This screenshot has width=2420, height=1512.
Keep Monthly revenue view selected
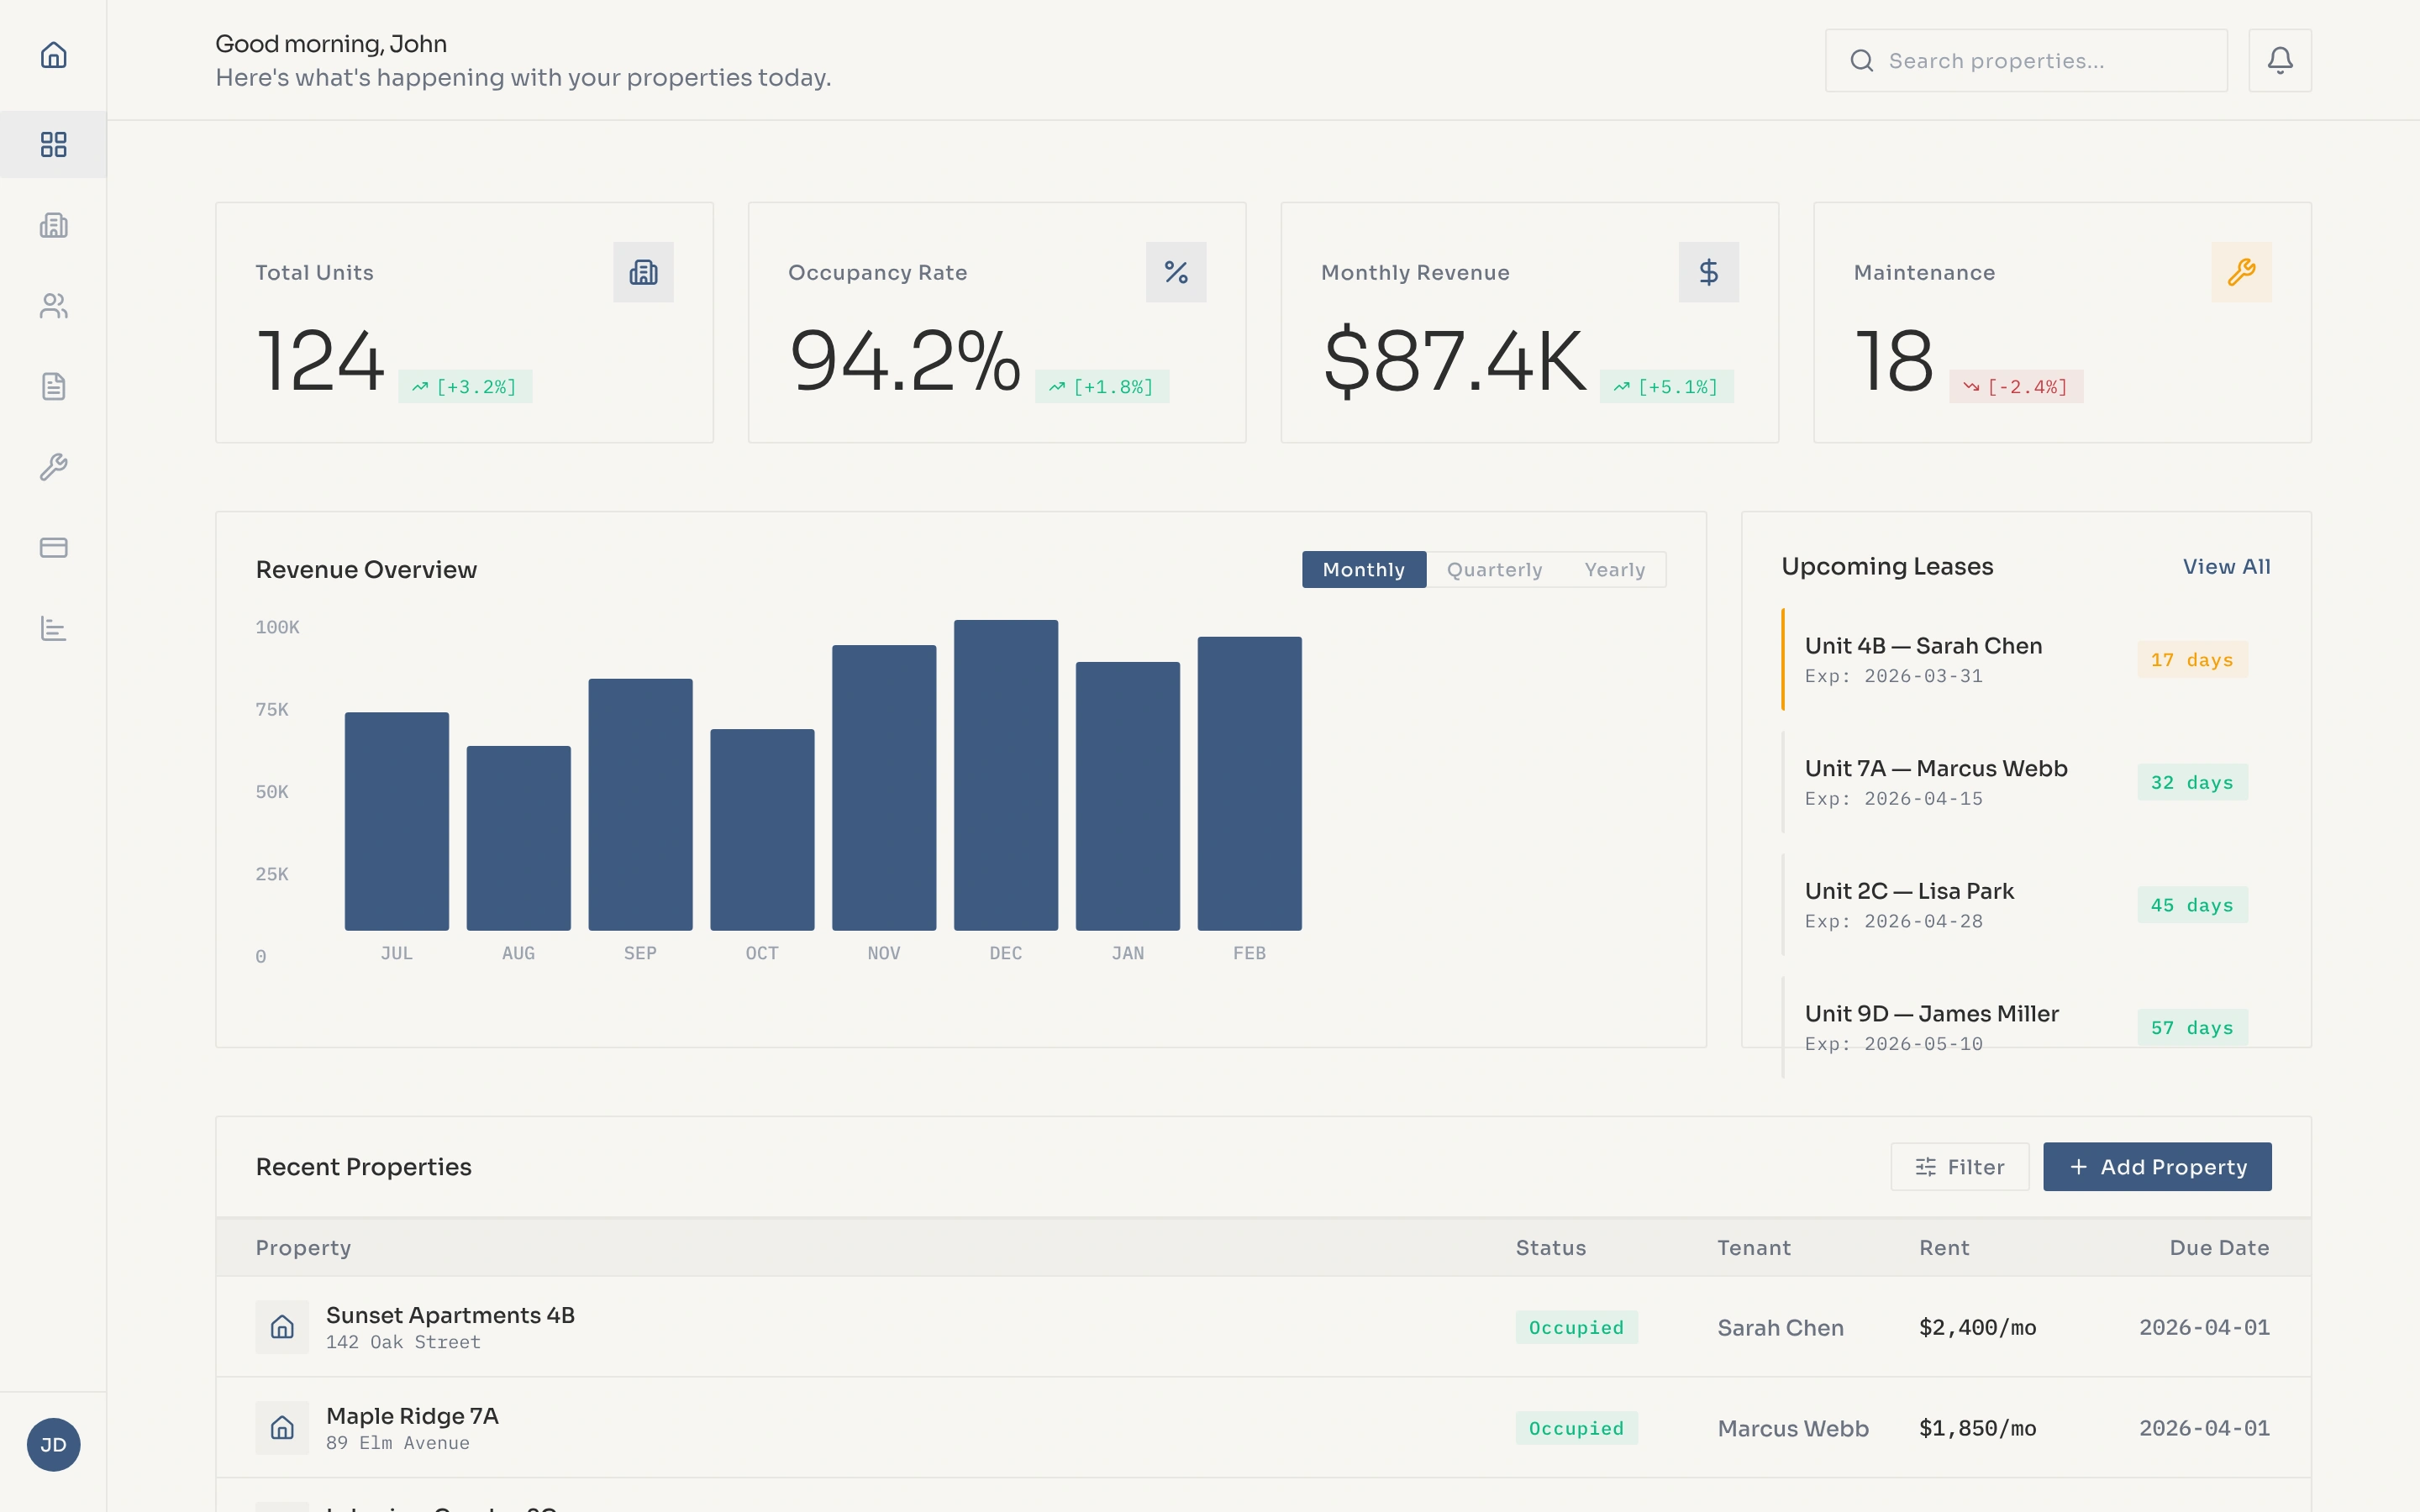(x=1363, y=569)
